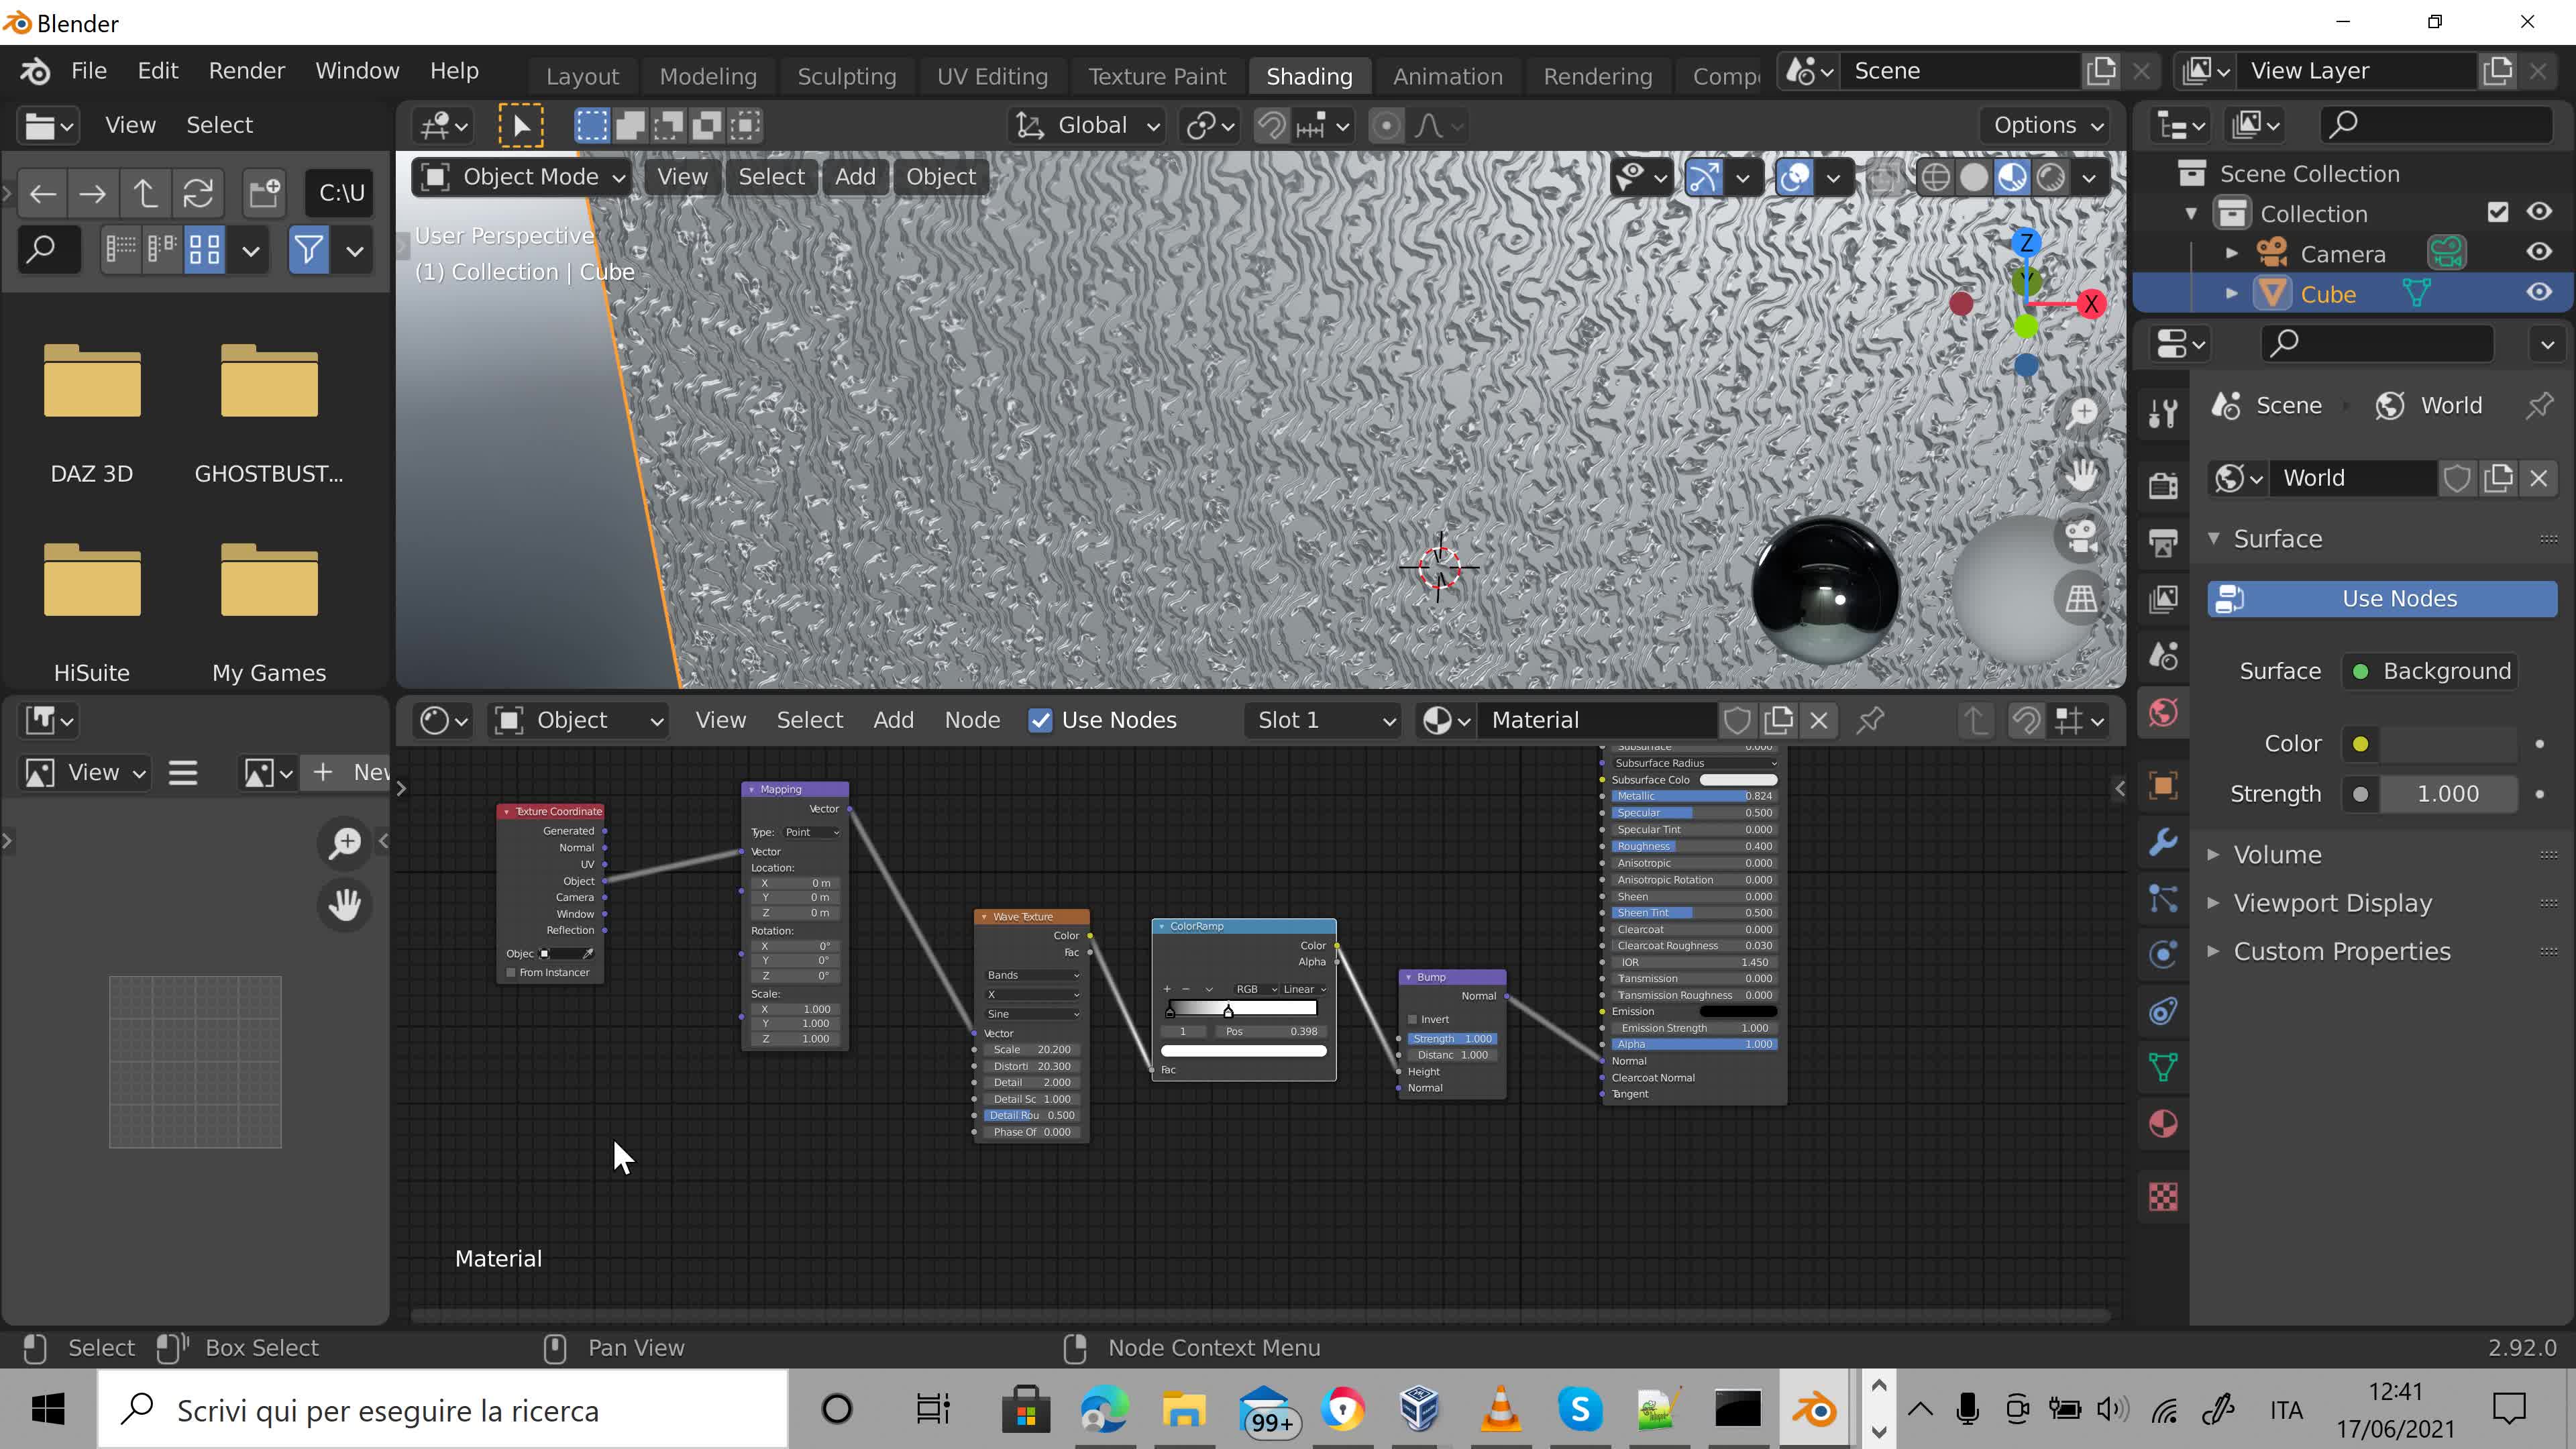Pin the node editor material
Image resolution: width=2576 pixels, height=1449 pixels.
click(x=1870, y=720)
